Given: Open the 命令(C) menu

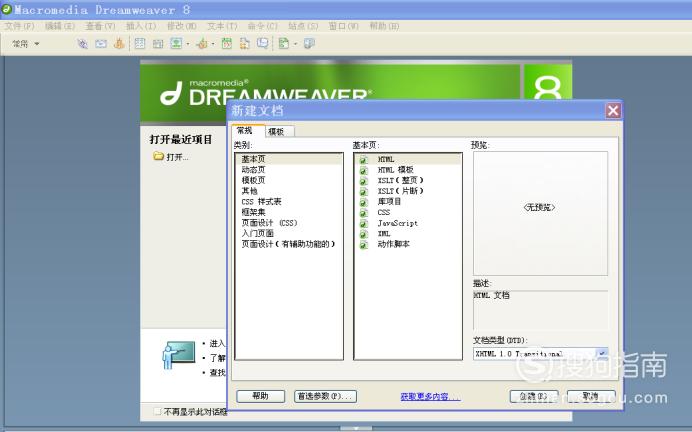Looking at the screenshot, I should click(x=263, y=26).
